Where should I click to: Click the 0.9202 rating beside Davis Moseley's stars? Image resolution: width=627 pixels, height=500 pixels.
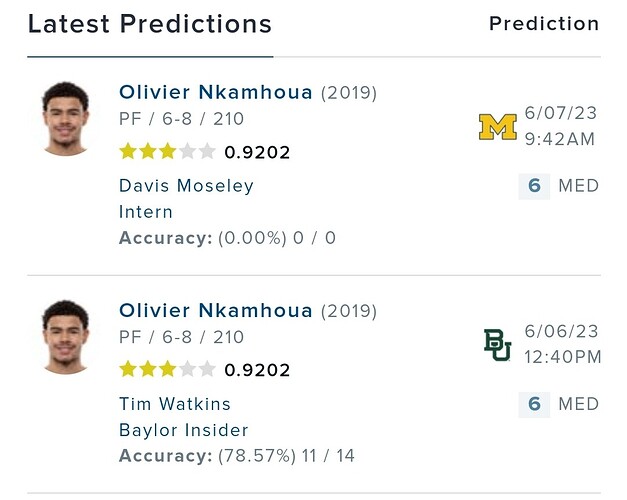point(257,153)
